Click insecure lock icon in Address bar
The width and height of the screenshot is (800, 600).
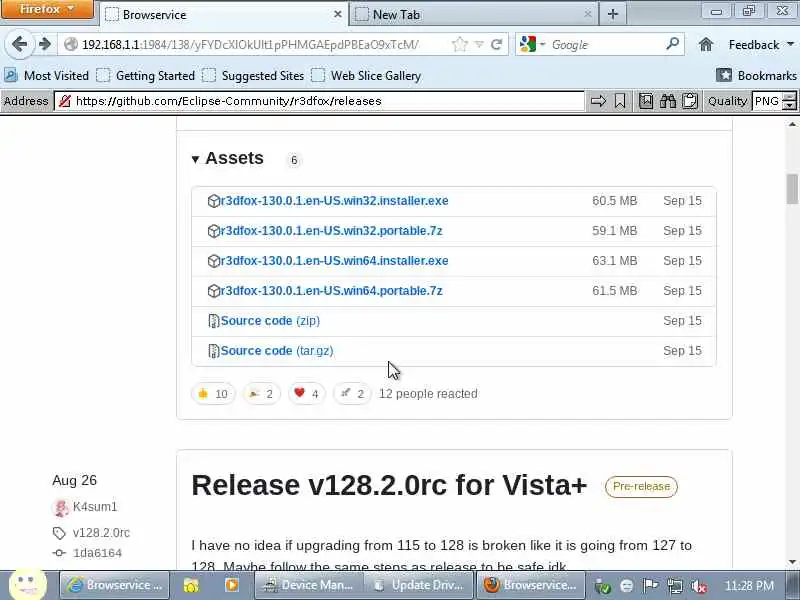(65, 101)
